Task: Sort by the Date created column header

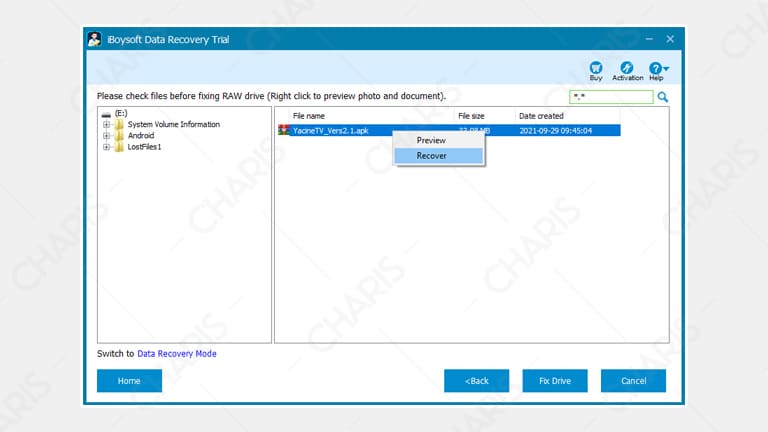Action: pyautogui.click(x=541, y=116)
